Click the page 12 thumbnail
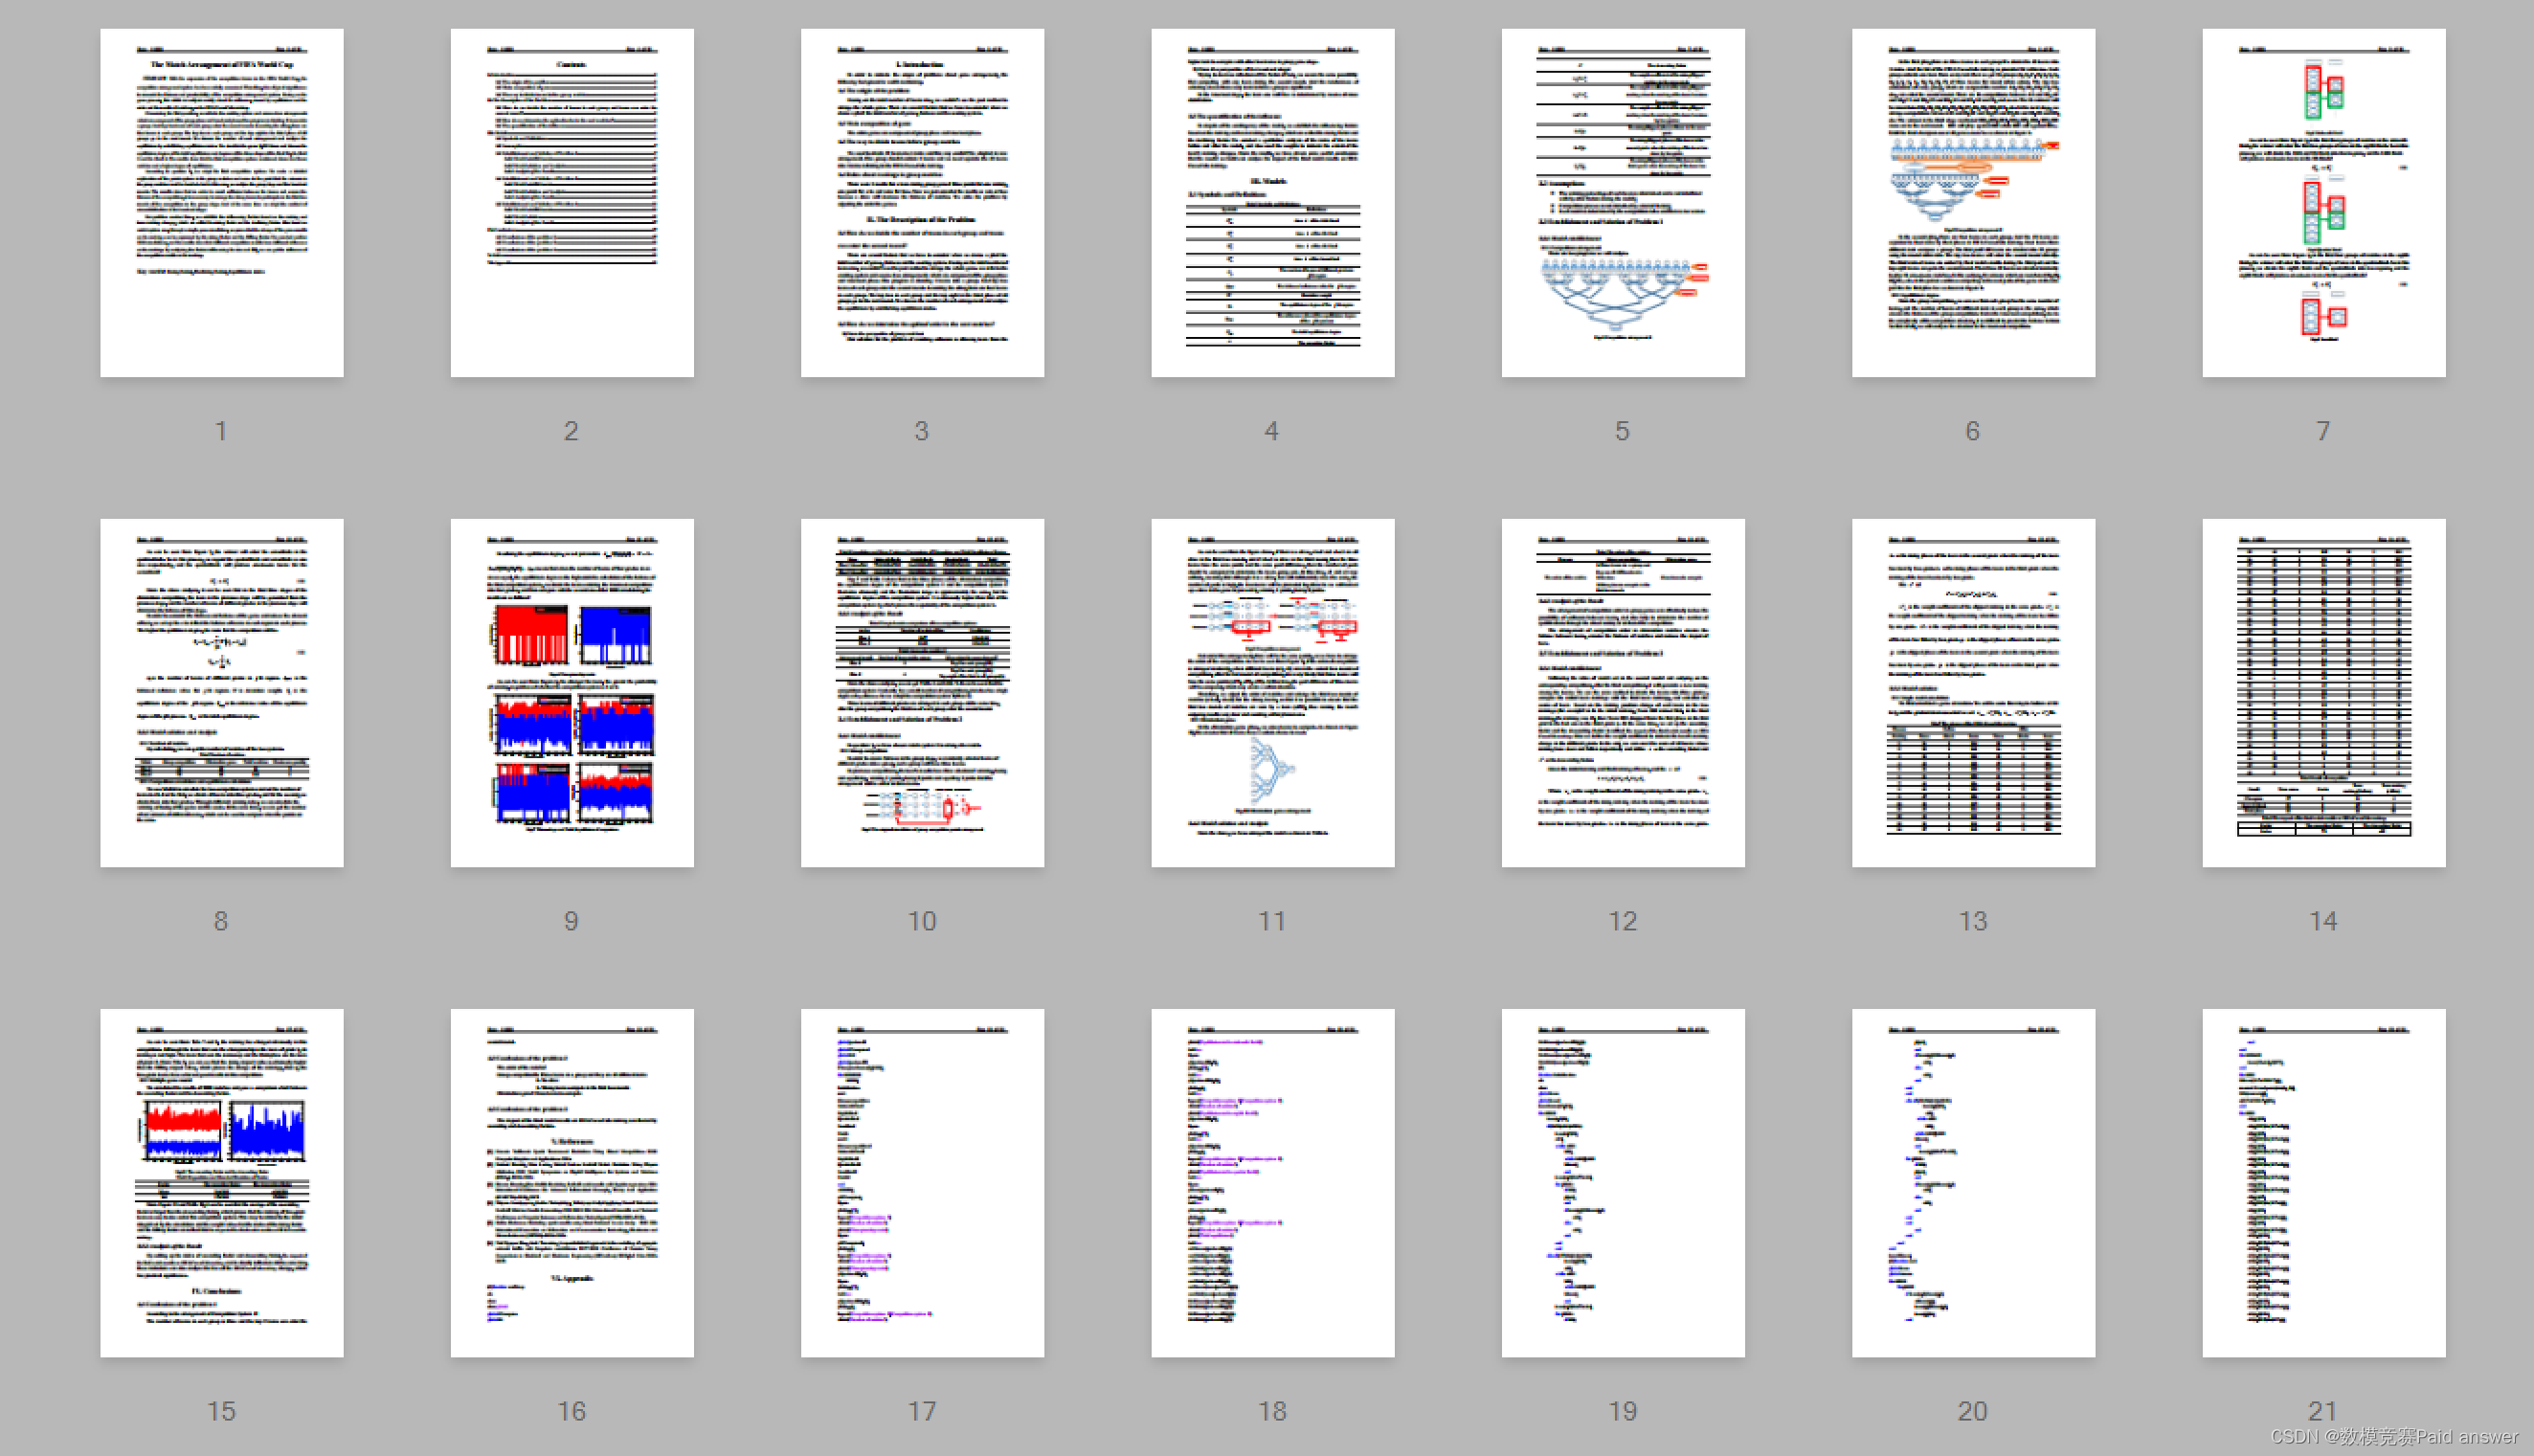The width and height of the screenshot is (2534, 1456). [1622, 692]
